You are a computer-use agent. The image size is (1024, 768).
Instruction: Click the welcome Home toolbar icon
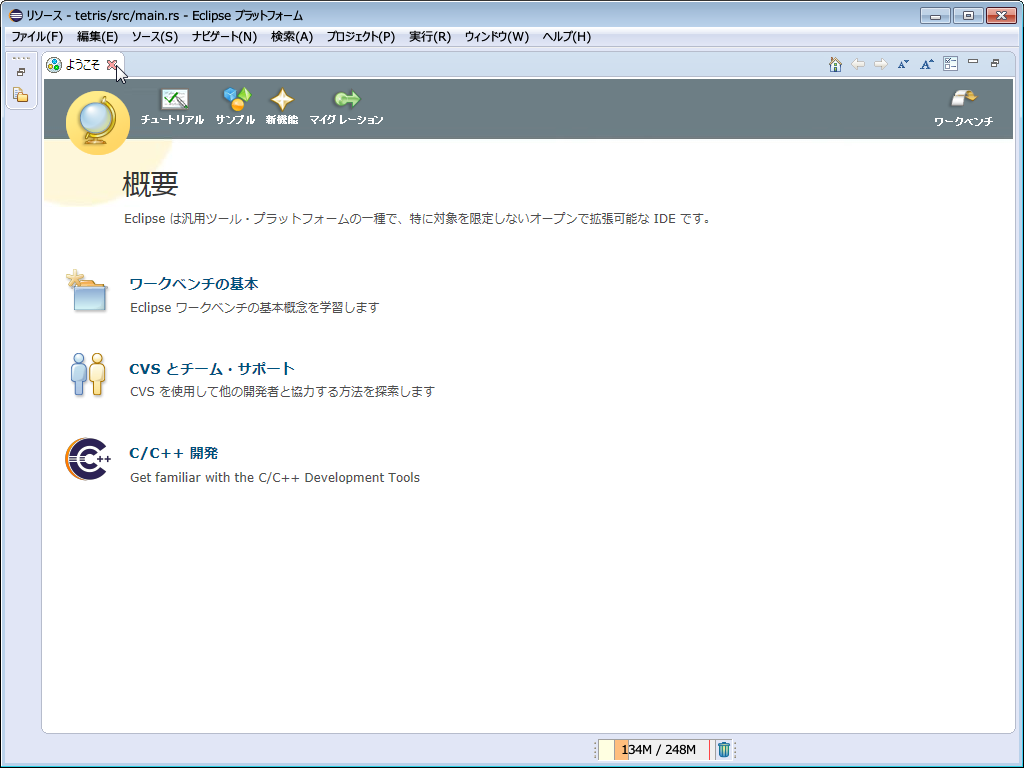click(835, 64)
